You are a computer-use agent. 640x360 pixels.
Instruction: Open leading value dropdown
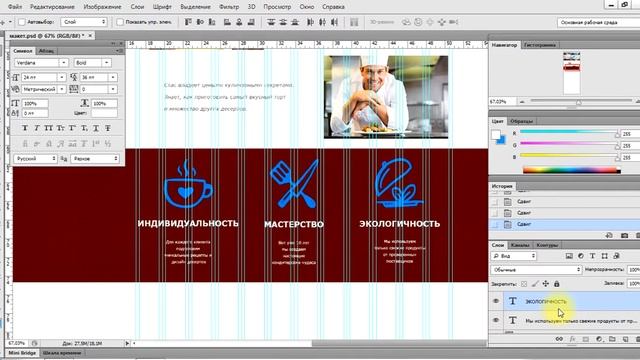click(x=113, y=77)
